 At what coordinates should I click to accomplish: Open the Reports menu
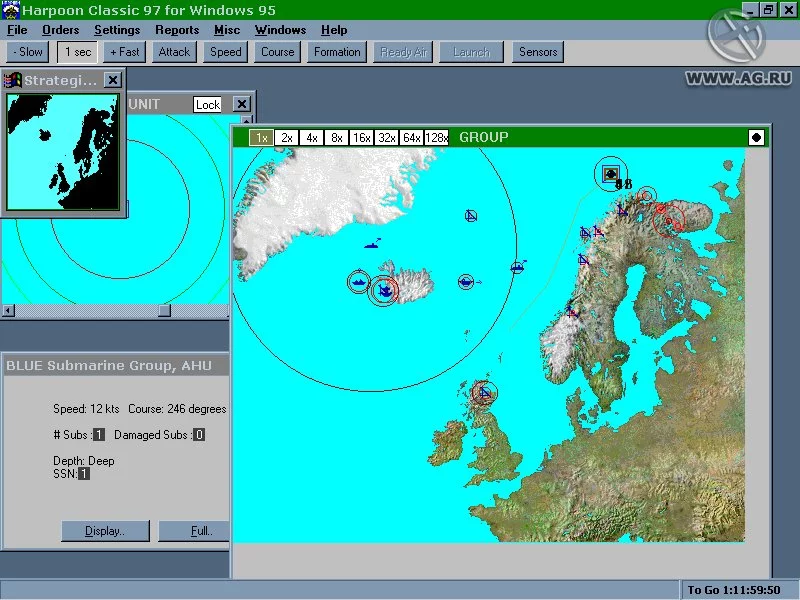(177, 30)
